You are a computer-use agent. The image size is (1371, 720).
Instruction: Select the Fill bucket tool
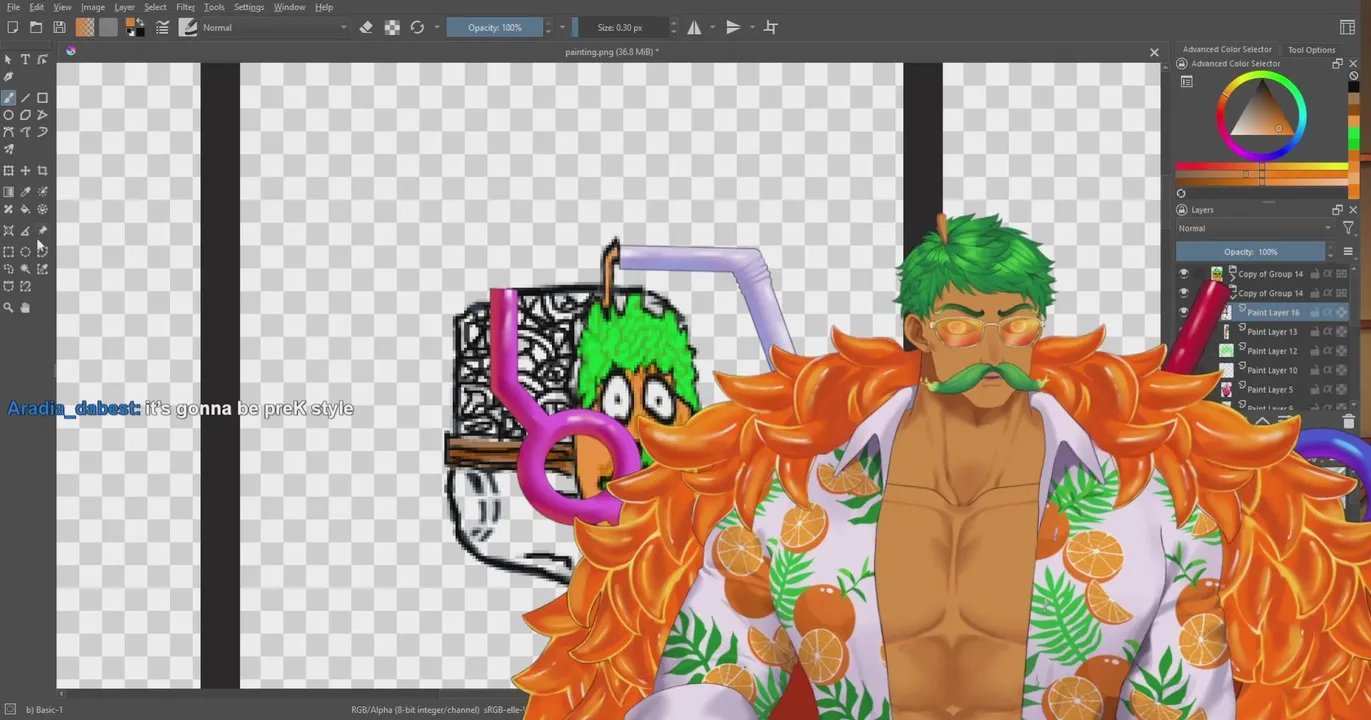[x=26, y=209]
